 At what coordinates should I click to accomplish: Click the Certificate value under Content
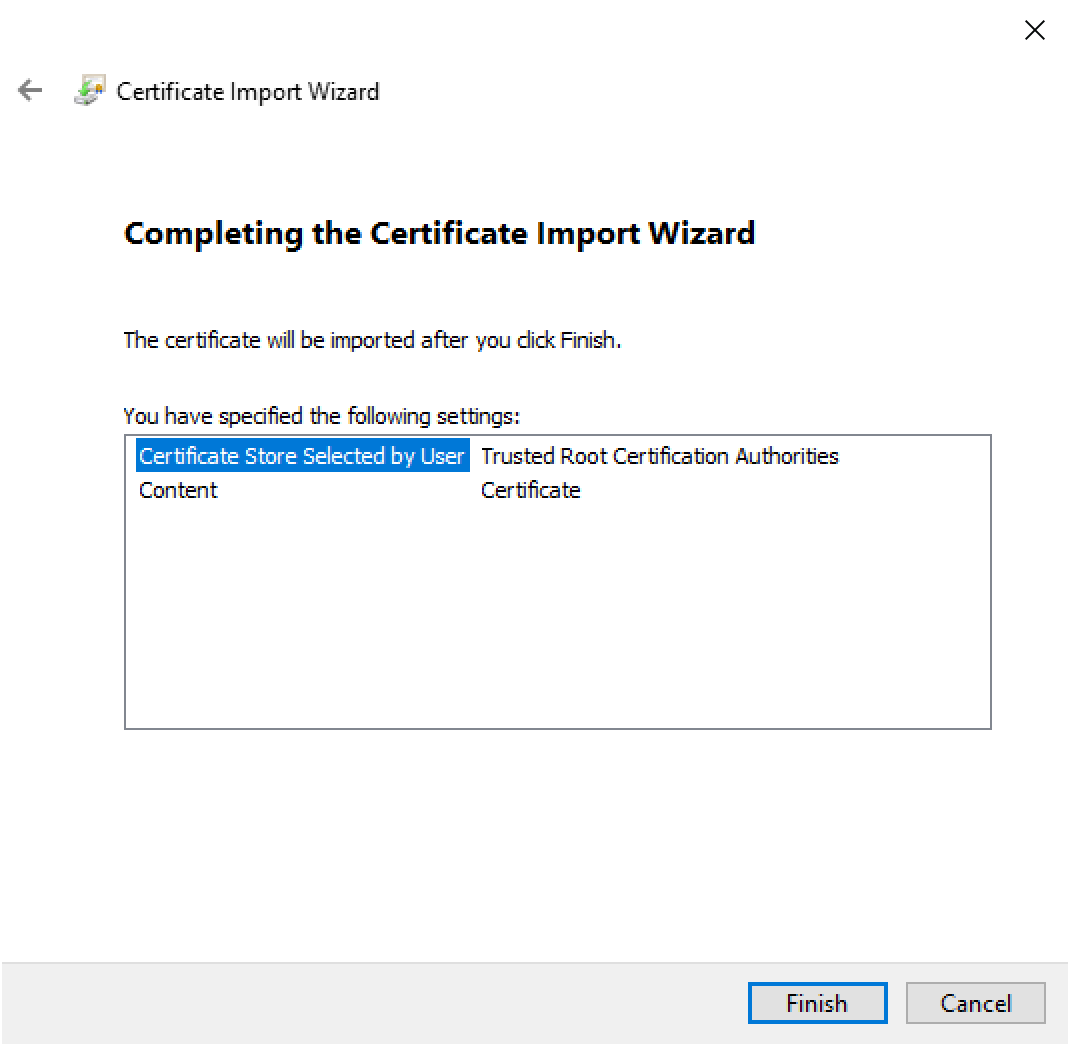(530, 490)
